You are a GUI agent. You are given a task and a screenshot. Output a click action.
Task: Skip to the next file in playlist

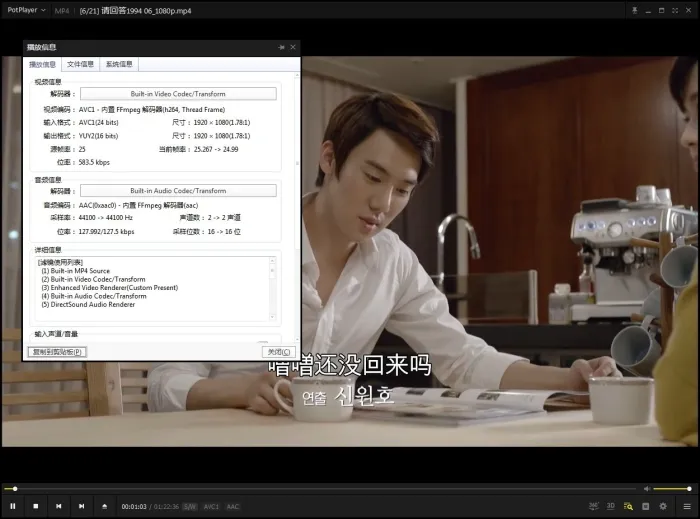(x=81, y=506)
